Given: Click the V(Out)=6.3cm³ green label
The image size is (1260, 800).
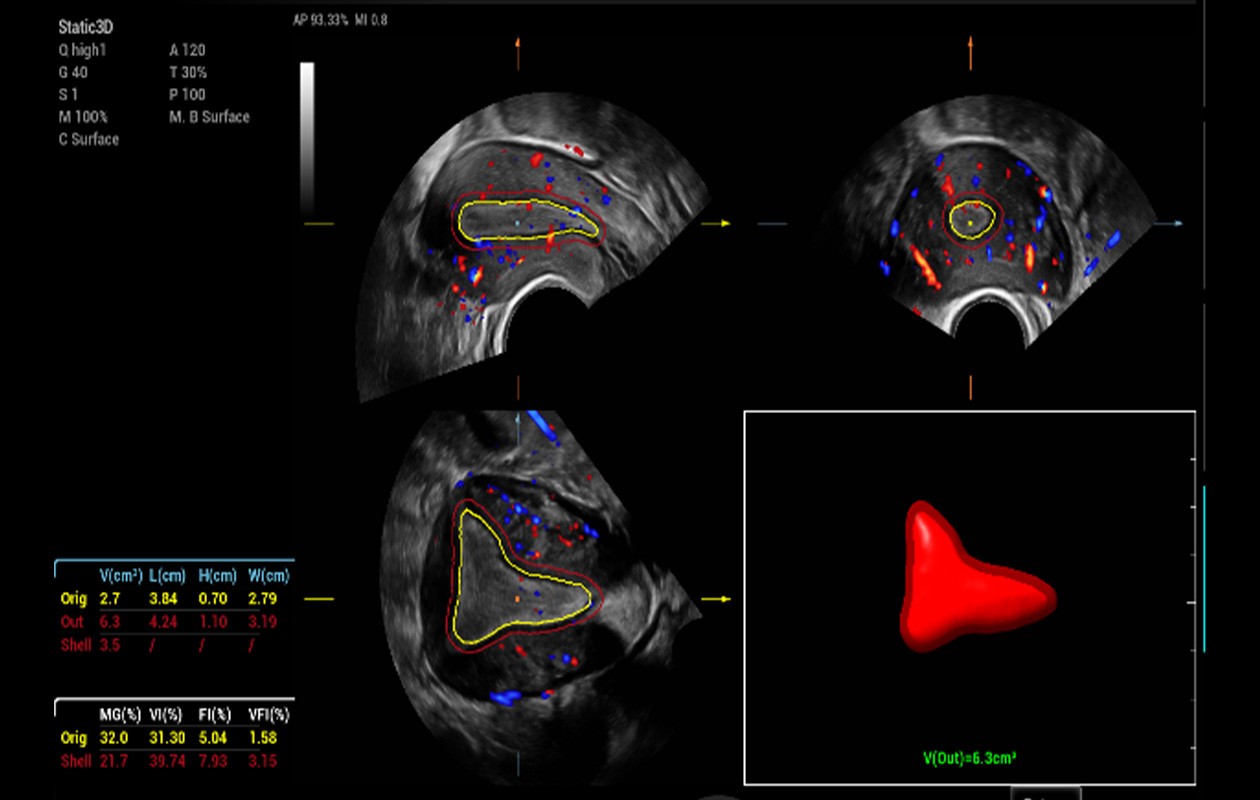Looking at the screenshot, I should 969,758.
